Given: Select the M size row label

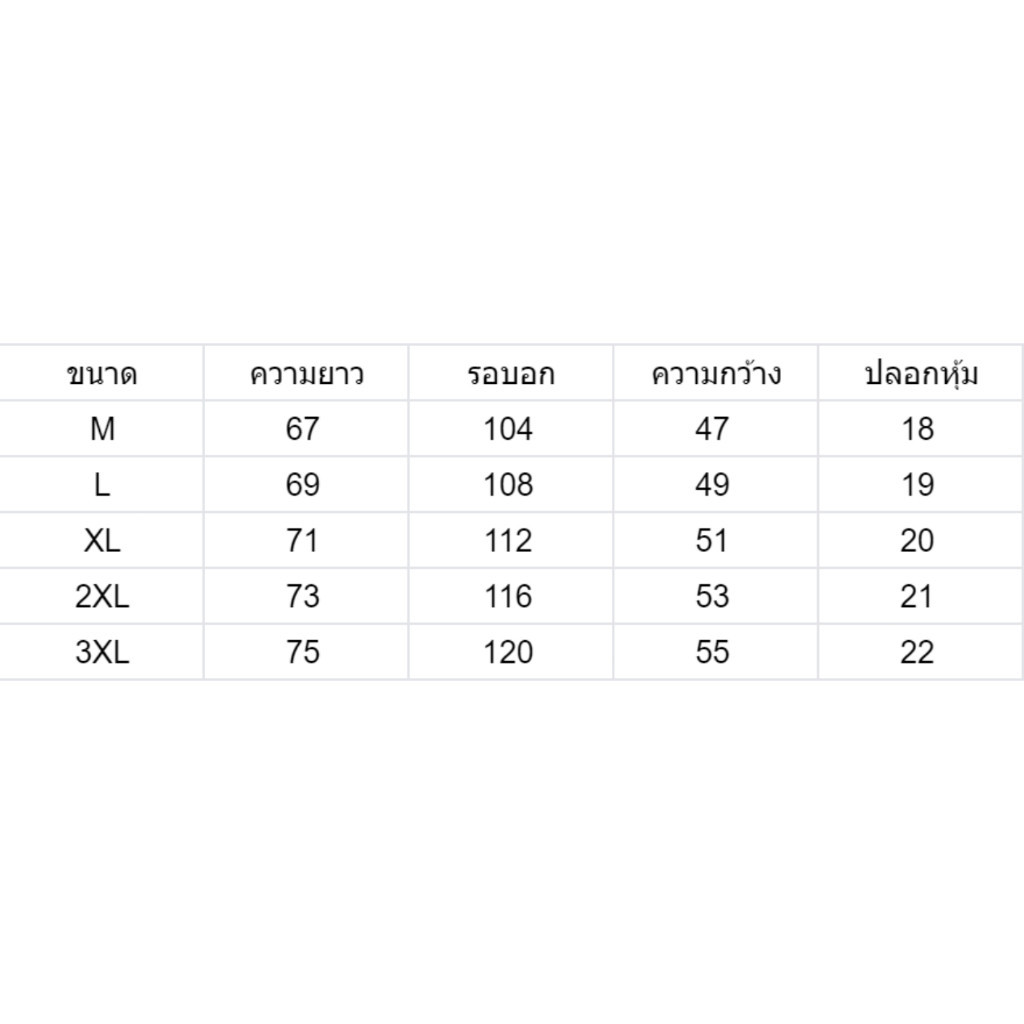Looking at the screenshot, I should coord(102,428).
